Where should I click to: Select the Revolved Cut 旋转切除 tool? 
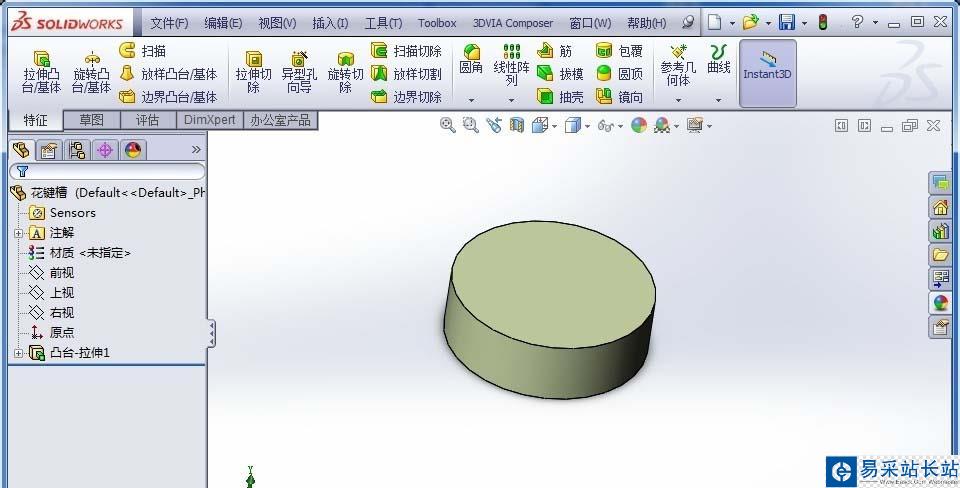click(345, 72)
